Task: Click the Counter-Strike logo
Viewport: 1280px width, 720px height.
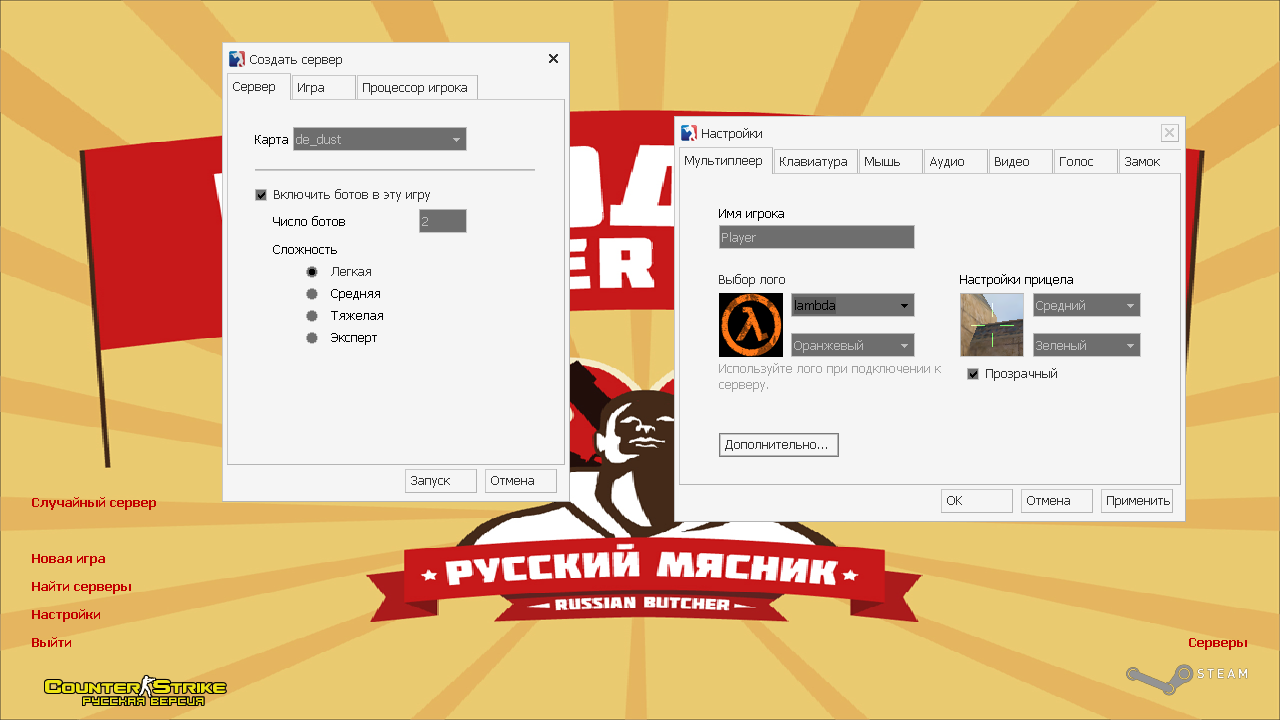Action: pyautogui.click(x=135, y=690)
